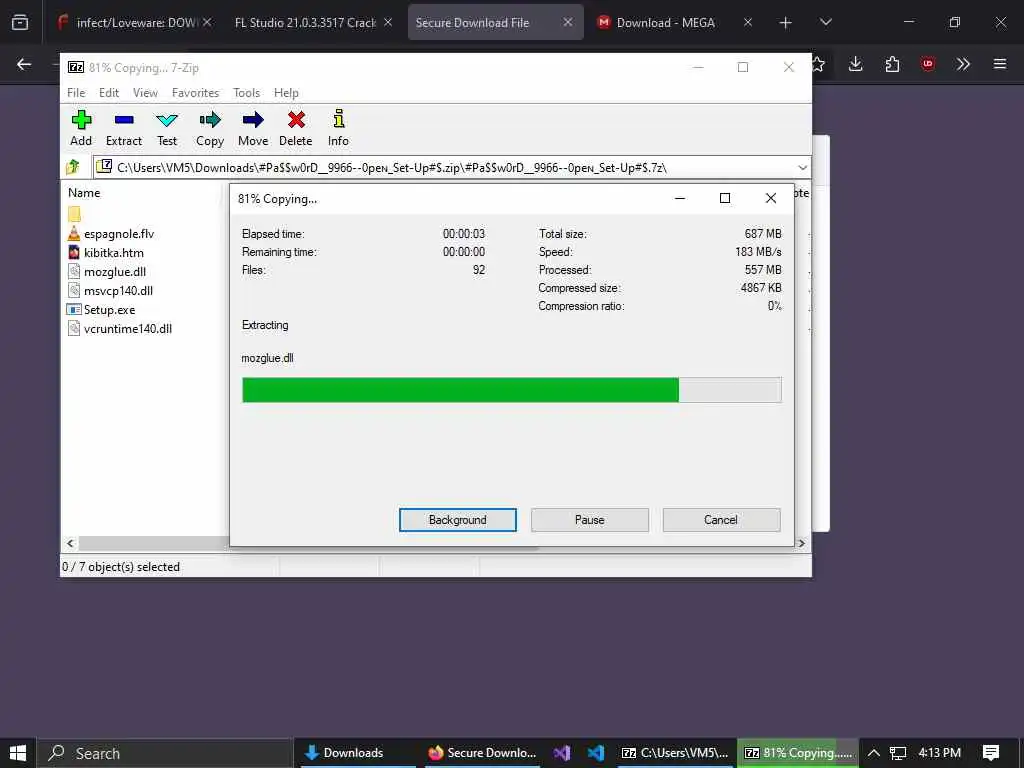Image resolution: width=1024 pixels, height=768 pixels.
Task: Go up one folder level in 7-Zip
Action: (x=73, y=167)
